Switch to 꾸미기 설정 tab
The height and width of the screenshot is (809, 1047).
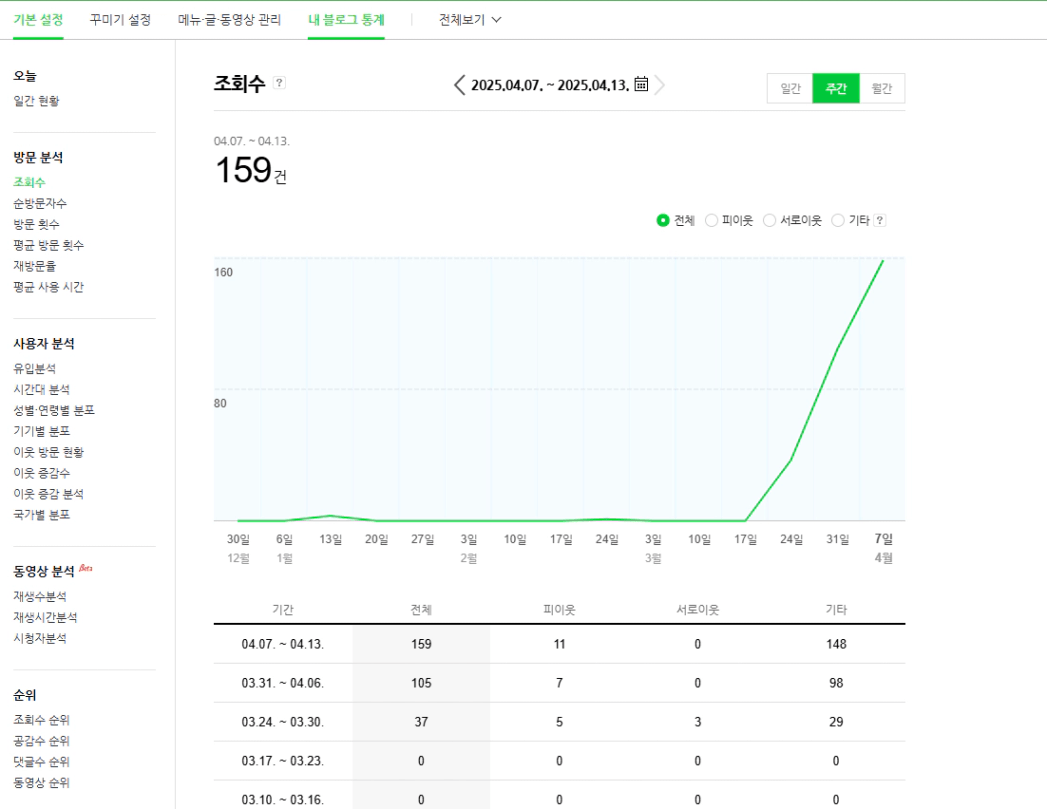pos(120,20)
